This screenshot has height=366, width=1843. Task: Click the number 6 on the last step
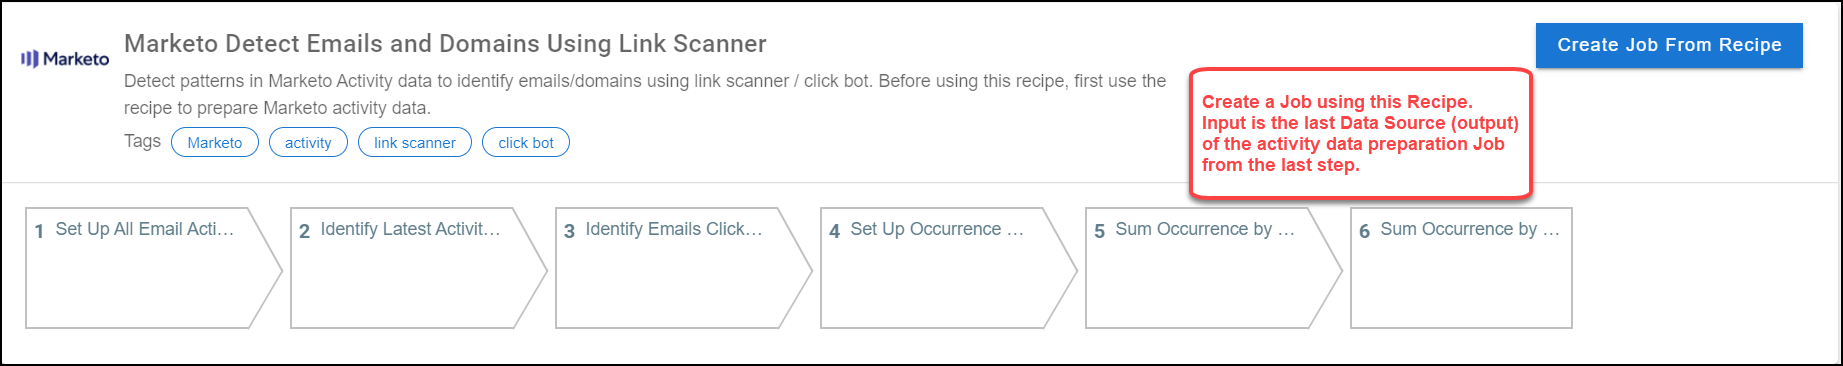coord(1364,231)
